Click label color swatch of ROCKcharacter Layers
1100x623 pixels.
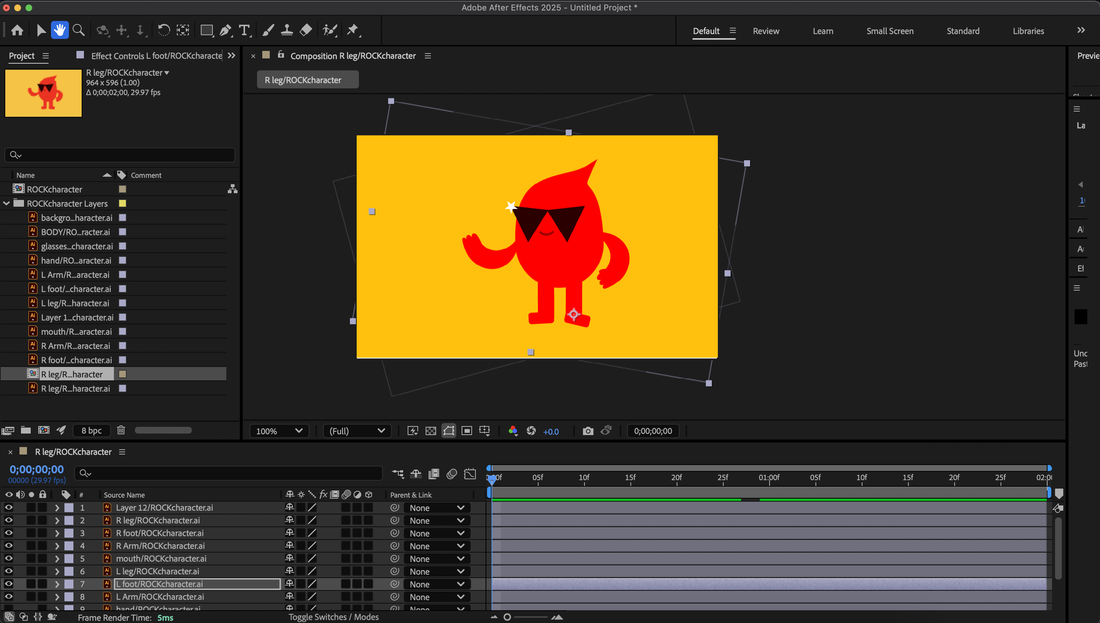pyautogui.click(x=122, y=203)
